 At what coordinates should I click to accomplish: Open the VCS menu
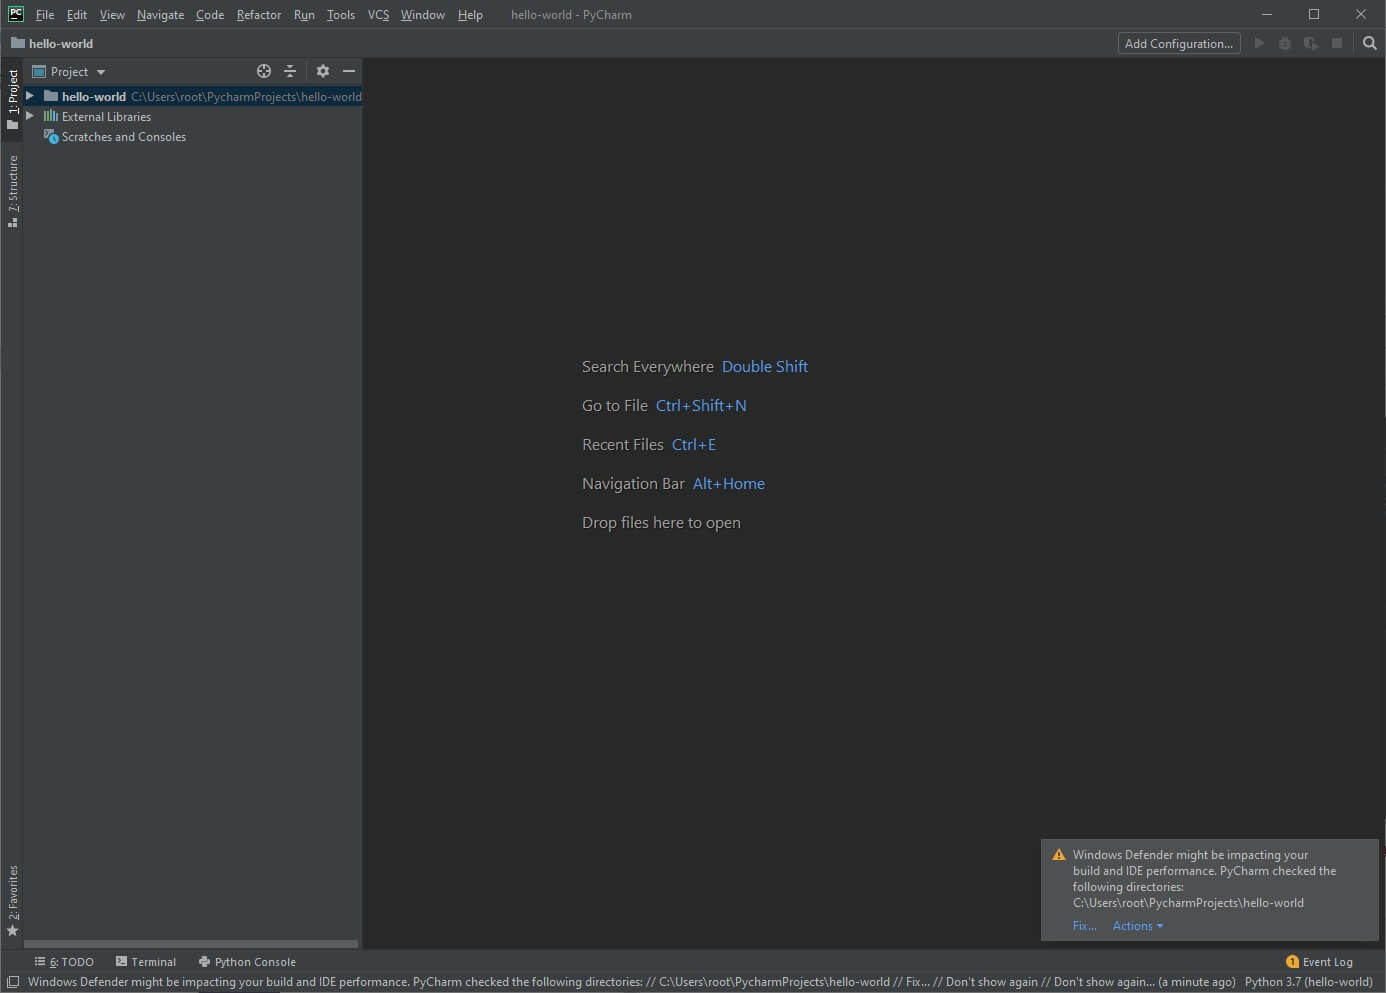click(x=378, y=14)
